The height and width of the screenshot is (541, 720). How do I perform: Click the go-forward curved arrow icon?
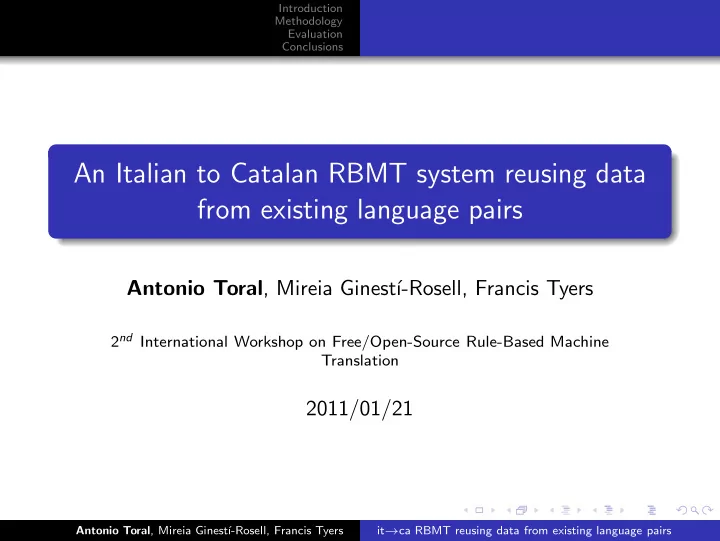708,510
